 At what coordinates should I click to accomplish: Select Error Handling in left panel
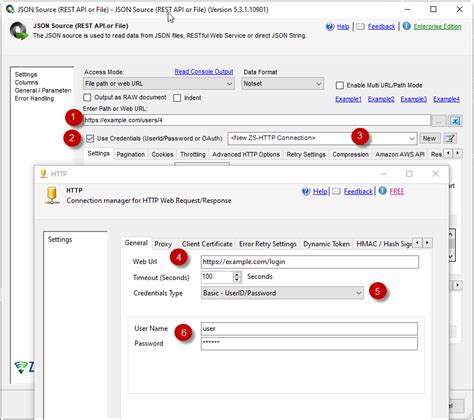pos(34,98)
